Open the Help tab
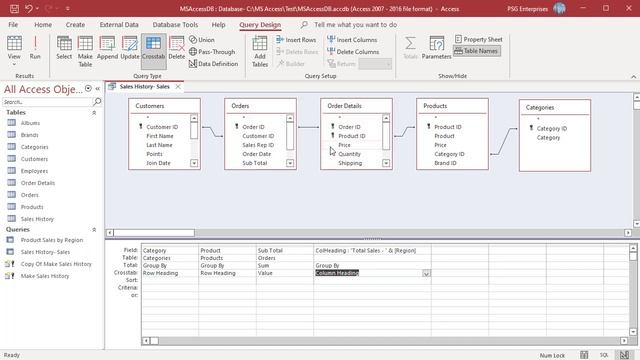 tap(218, 24)
